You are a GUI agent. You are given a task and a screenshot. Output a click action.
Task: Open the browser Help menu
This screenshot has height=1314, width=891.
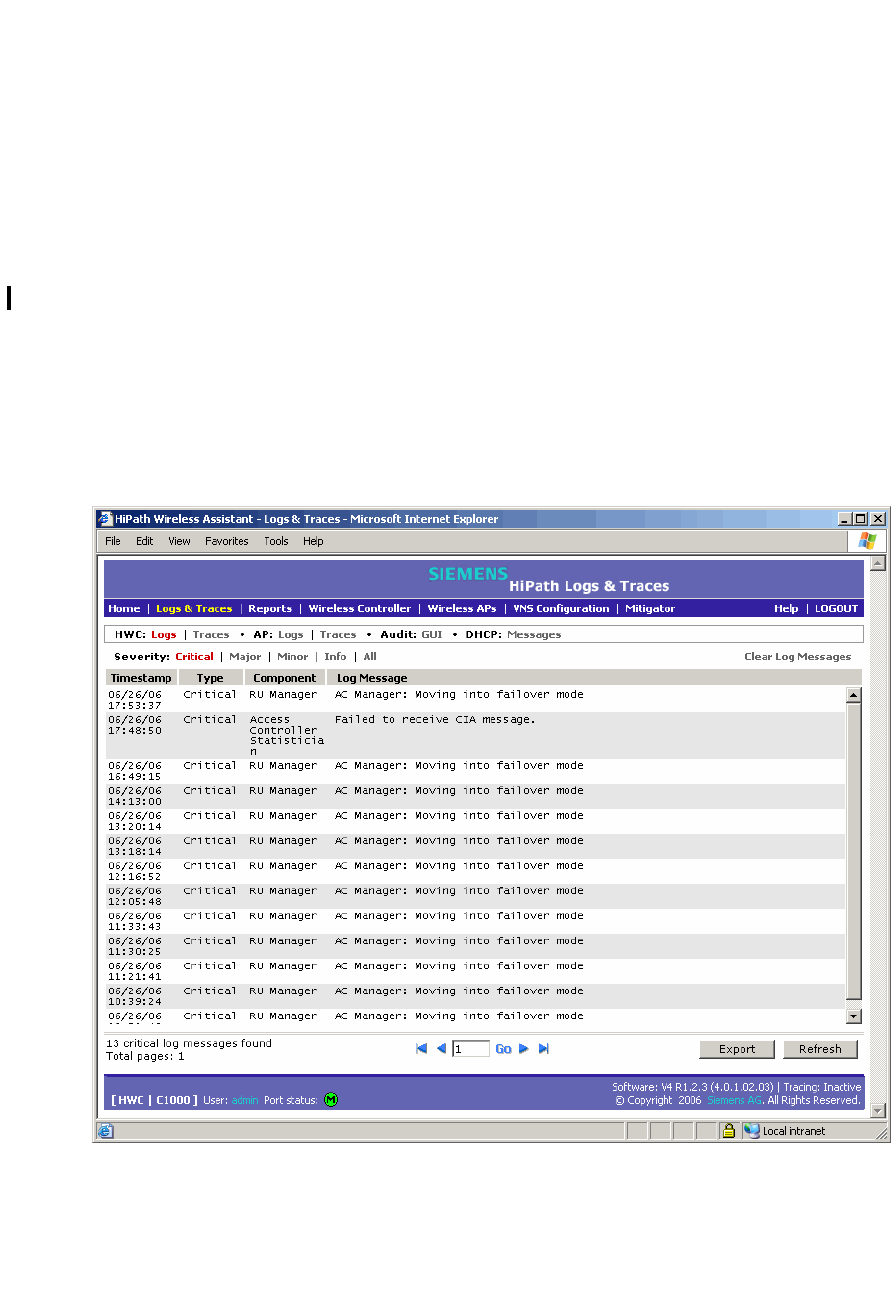pyautogui.click(x=313, y=541)
